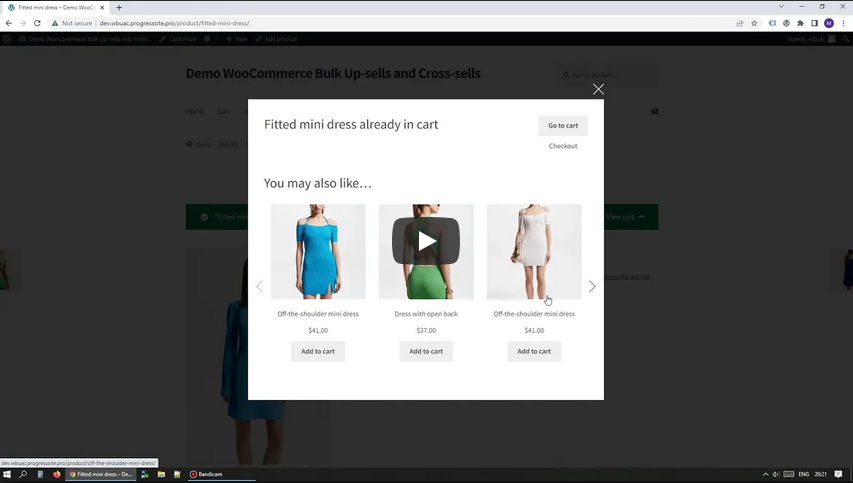Viewport: 853px width, 483px height.
Task: Open a new browser tab
Action: (119, 8)
